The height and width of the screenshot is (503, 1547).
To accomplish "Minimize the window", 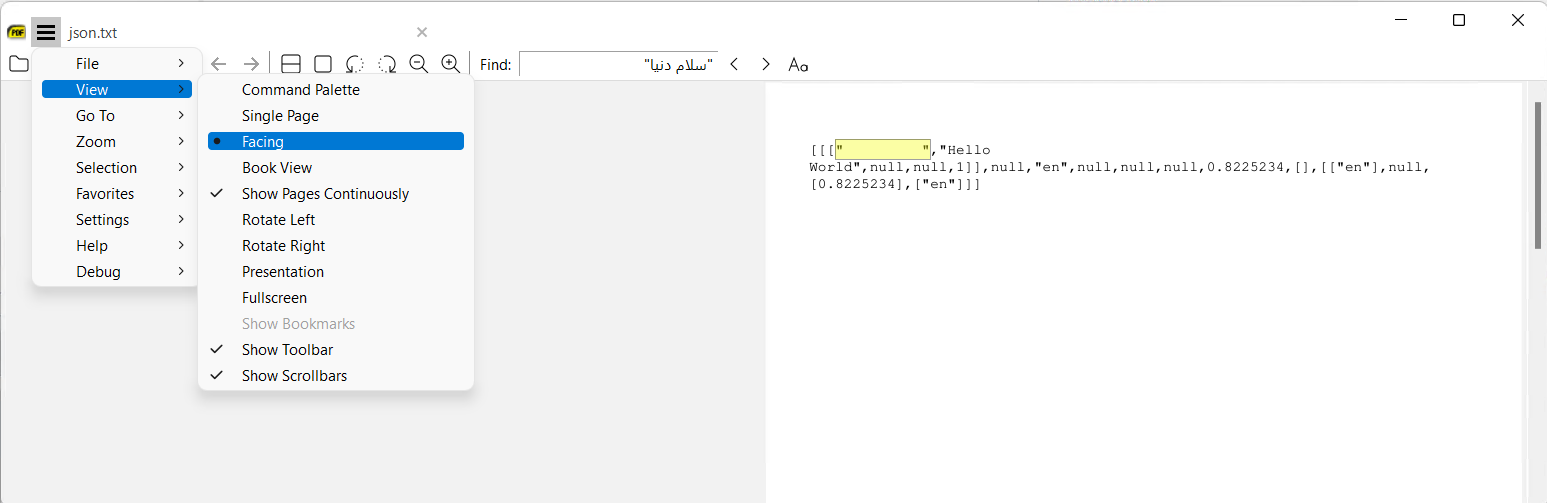I will [x=1401, y=20].
